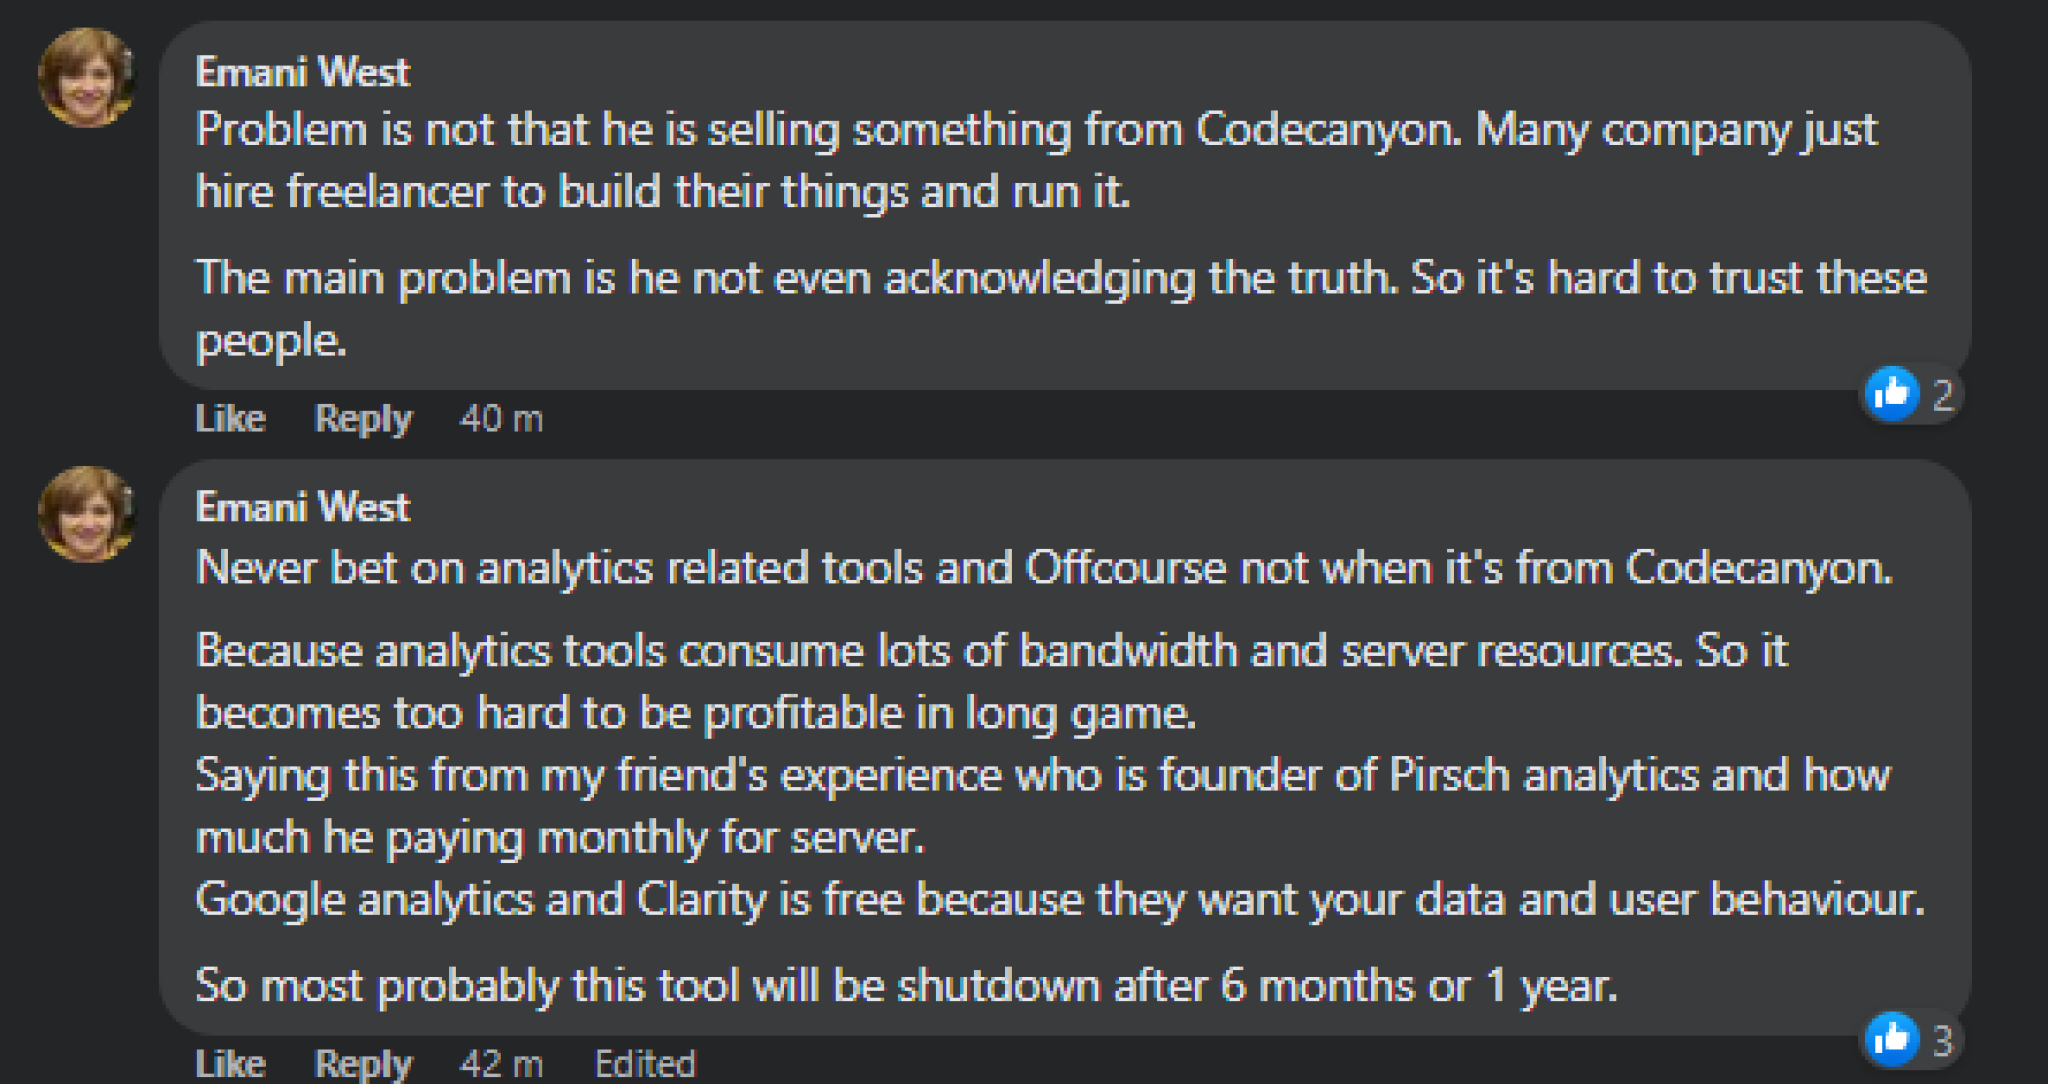View edit history via the Edited label
Viewport: 2048px width, 1084px height.
(645, 1063)
